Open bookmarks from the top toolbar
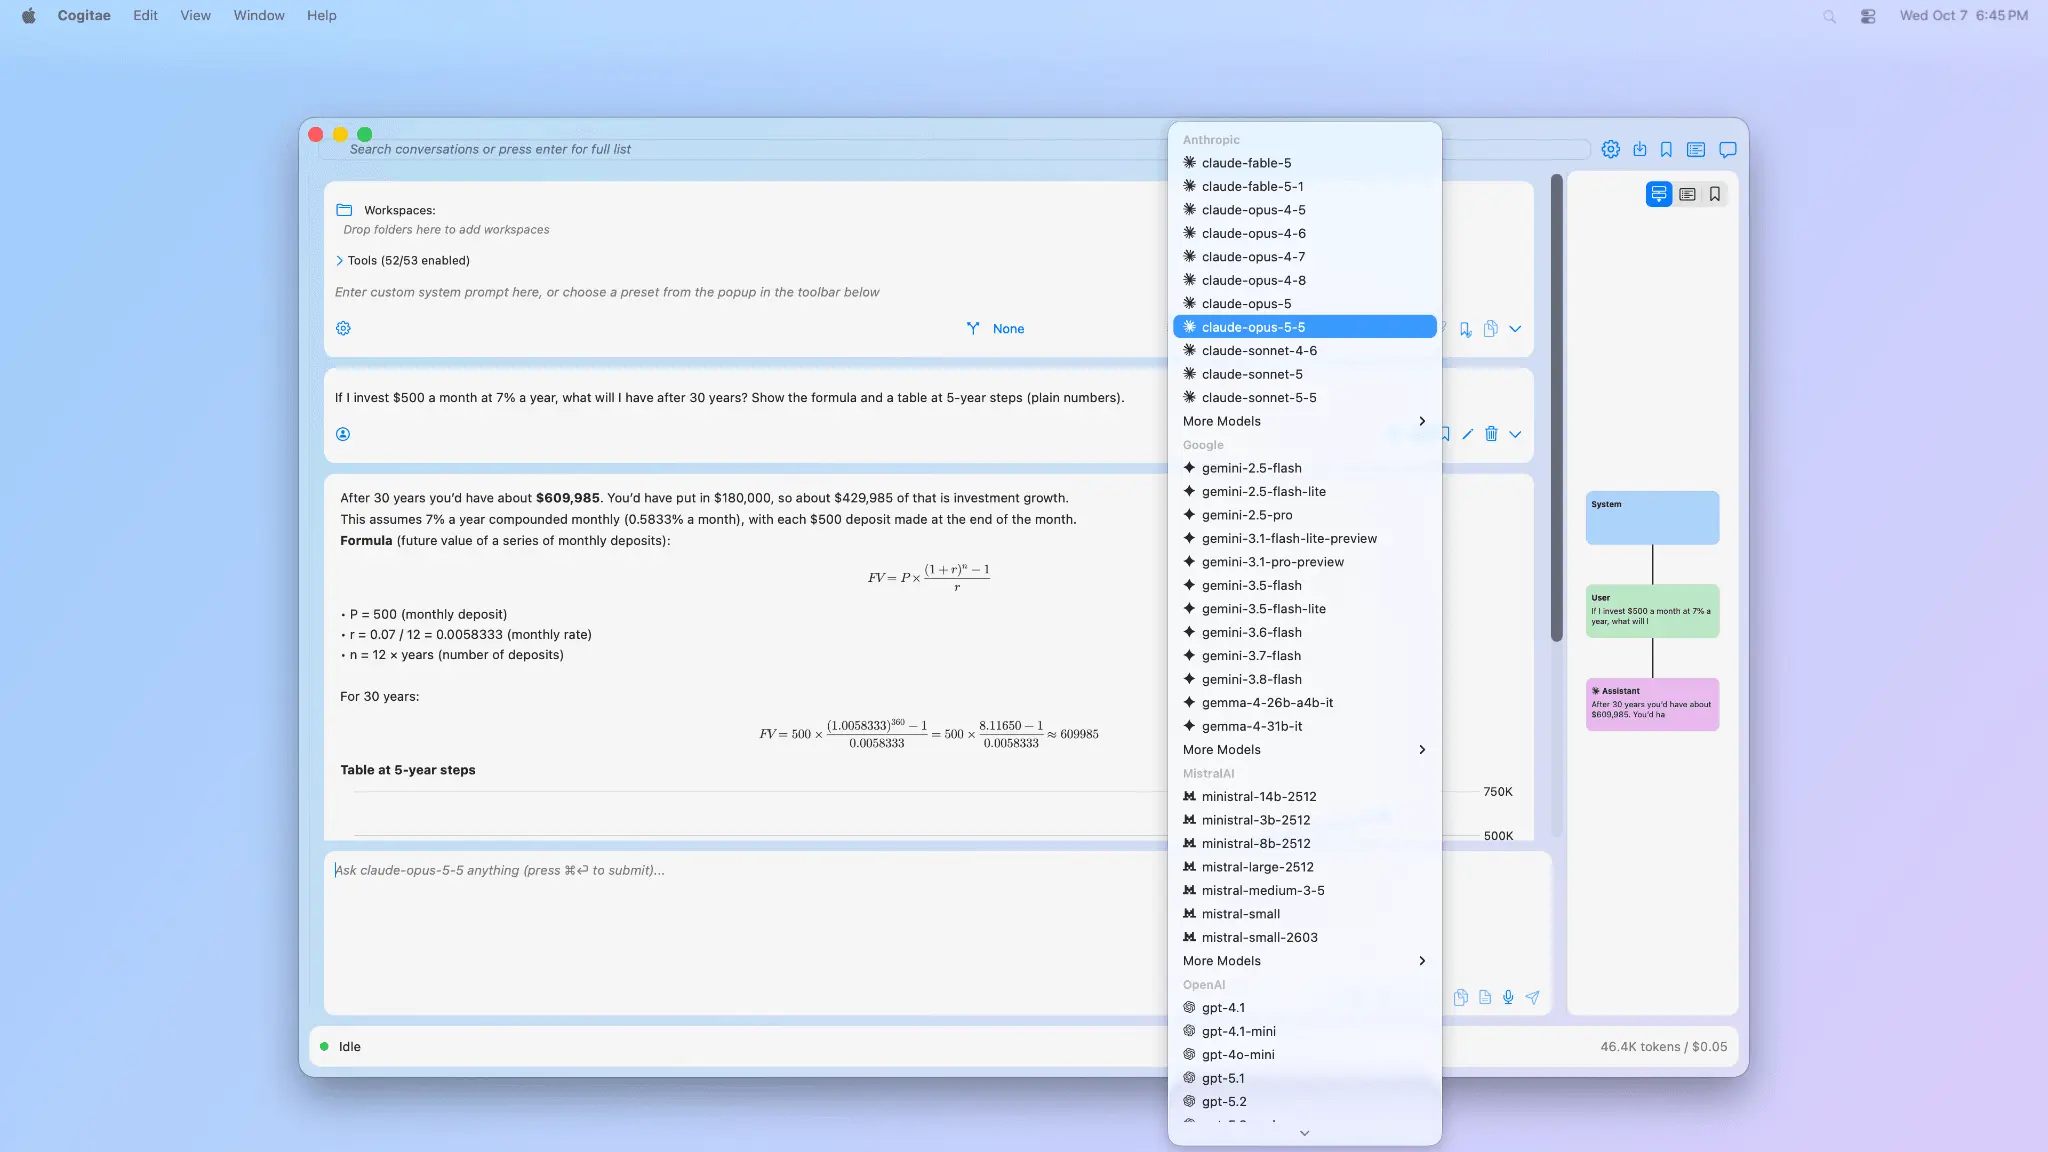The width and height of the screenshot is (2048, 1152). coord(1666,149)
